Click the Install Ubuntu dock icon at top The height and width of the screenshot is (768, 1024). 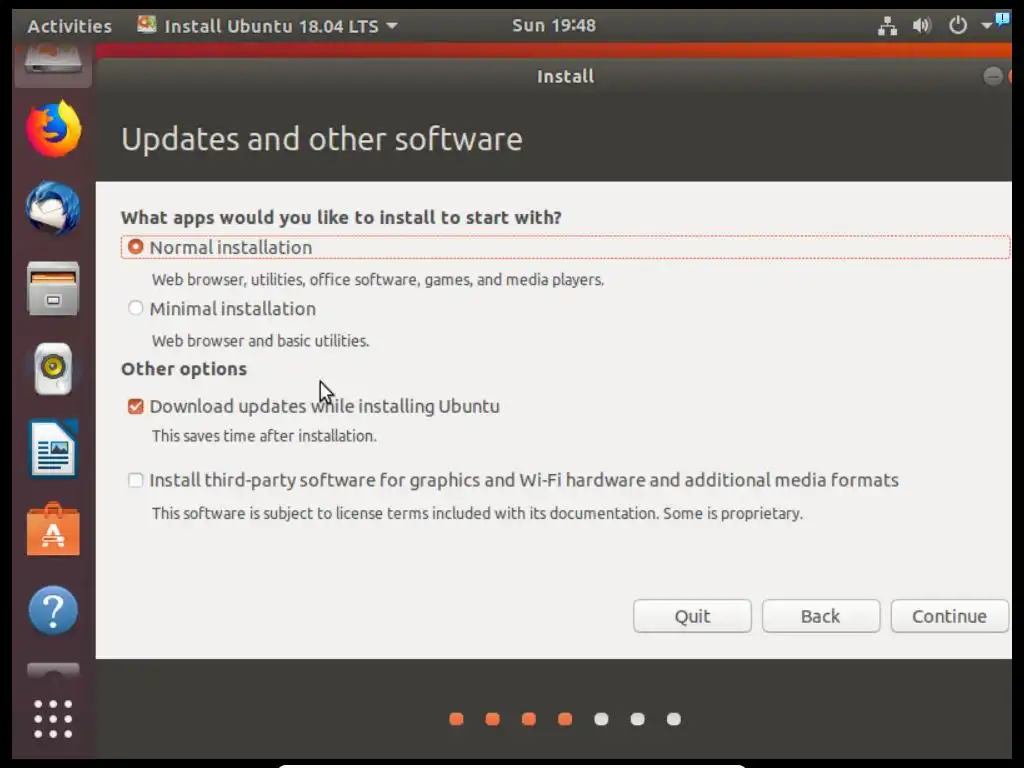[x=54, y=64]
